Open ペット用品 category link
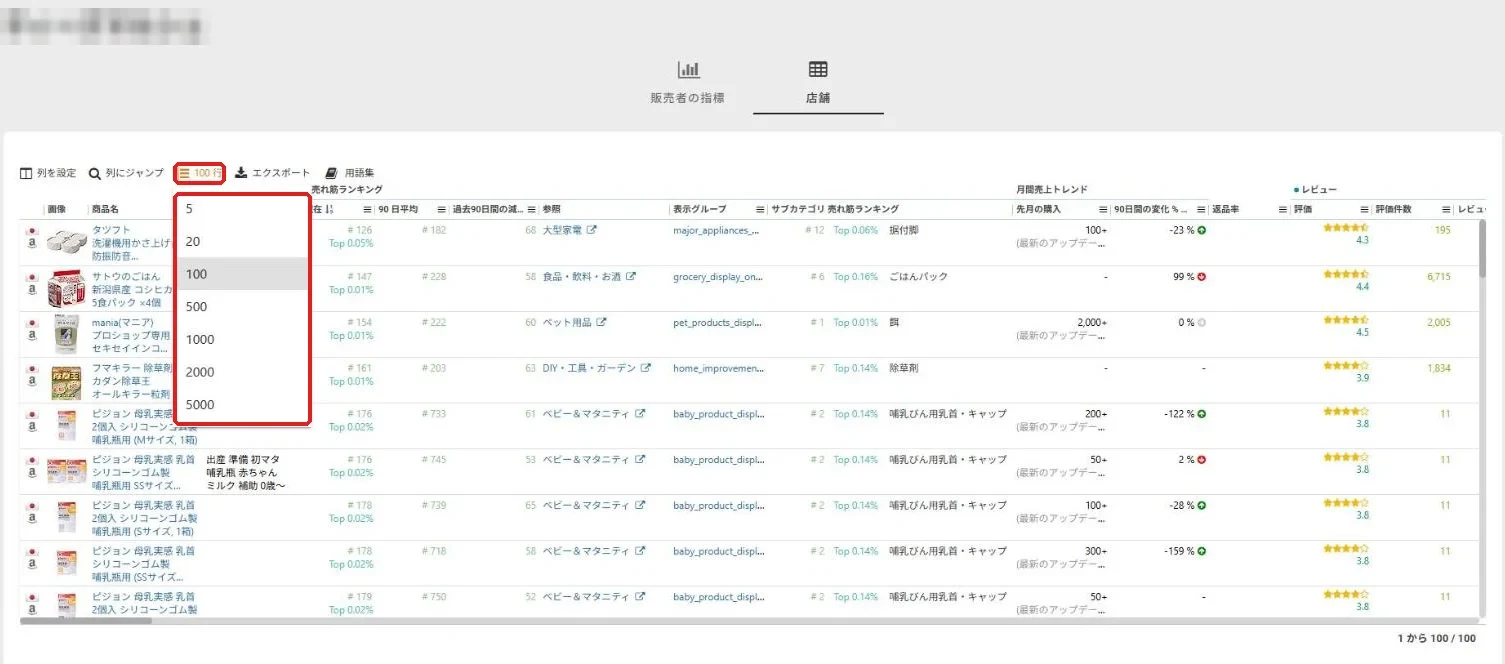The image size is (1505, 664). pyautogui.click(x=567, y=322)
